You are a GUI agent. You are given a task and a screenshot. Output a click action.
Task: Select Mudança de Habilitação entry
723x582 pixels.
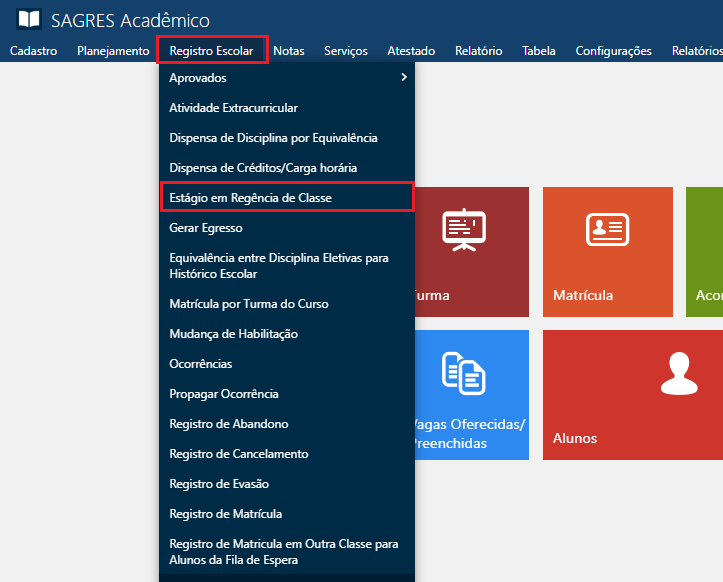click(x=233, y=334)
